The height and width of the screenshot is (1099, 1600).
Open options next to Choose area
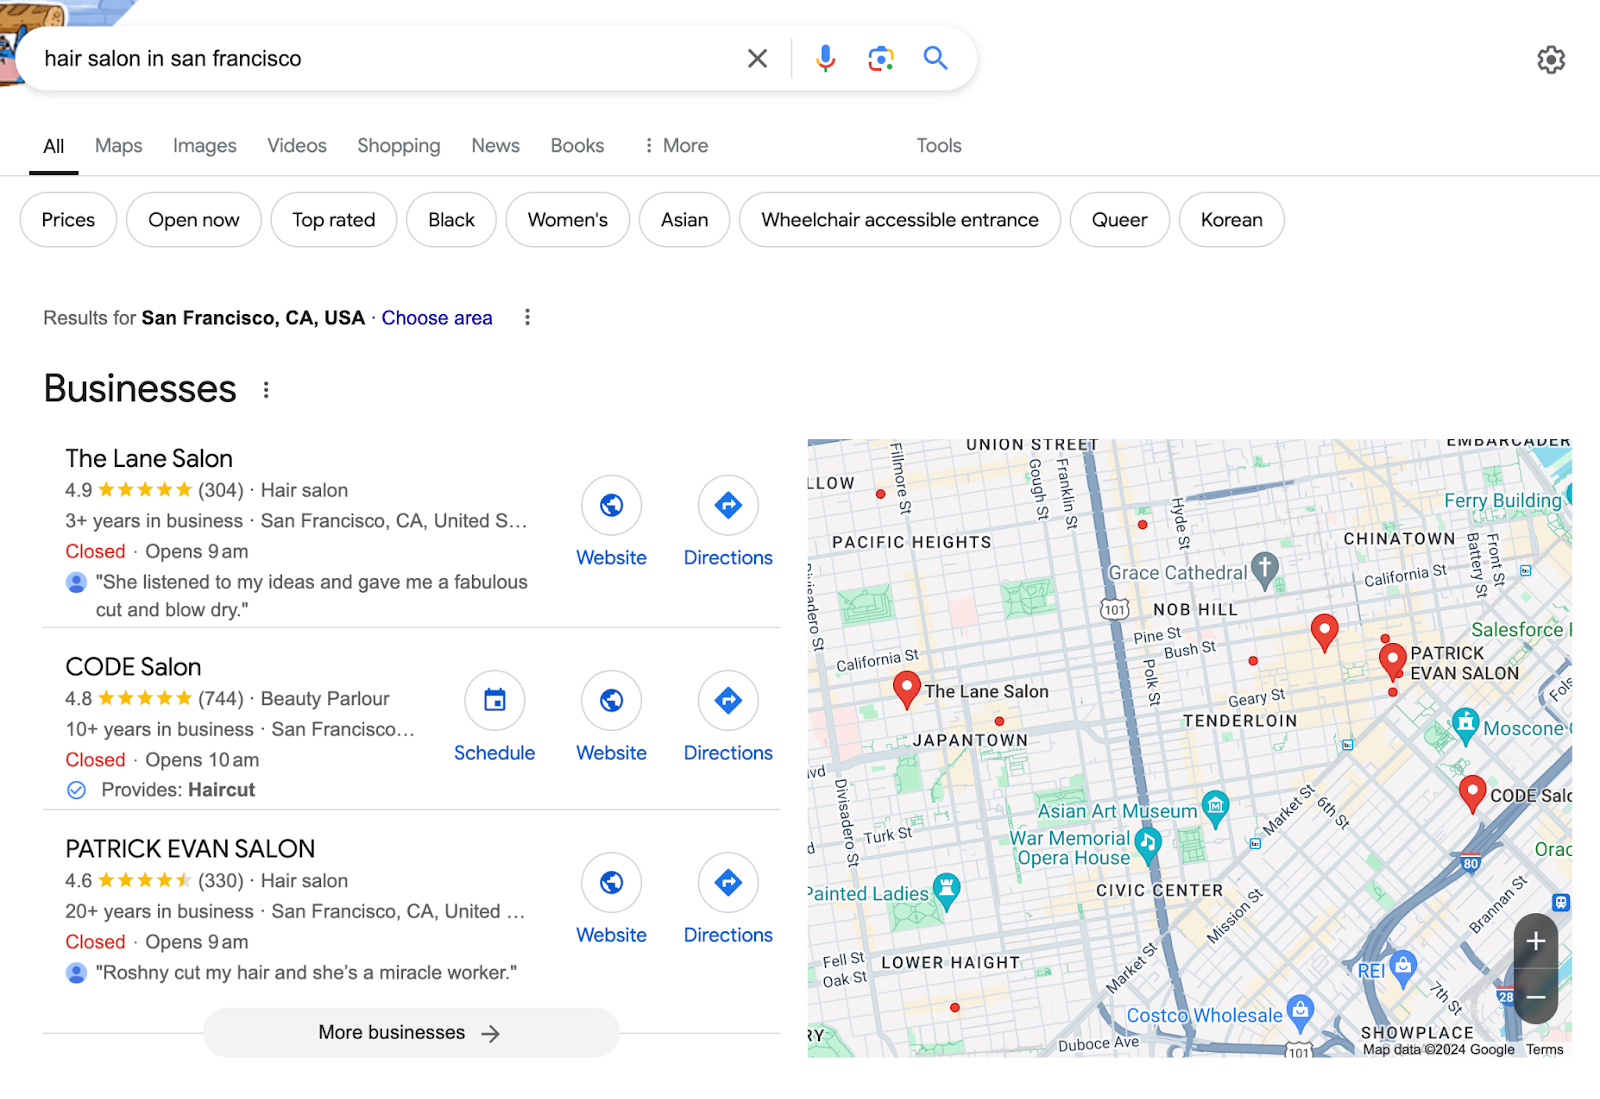[527, 318]
